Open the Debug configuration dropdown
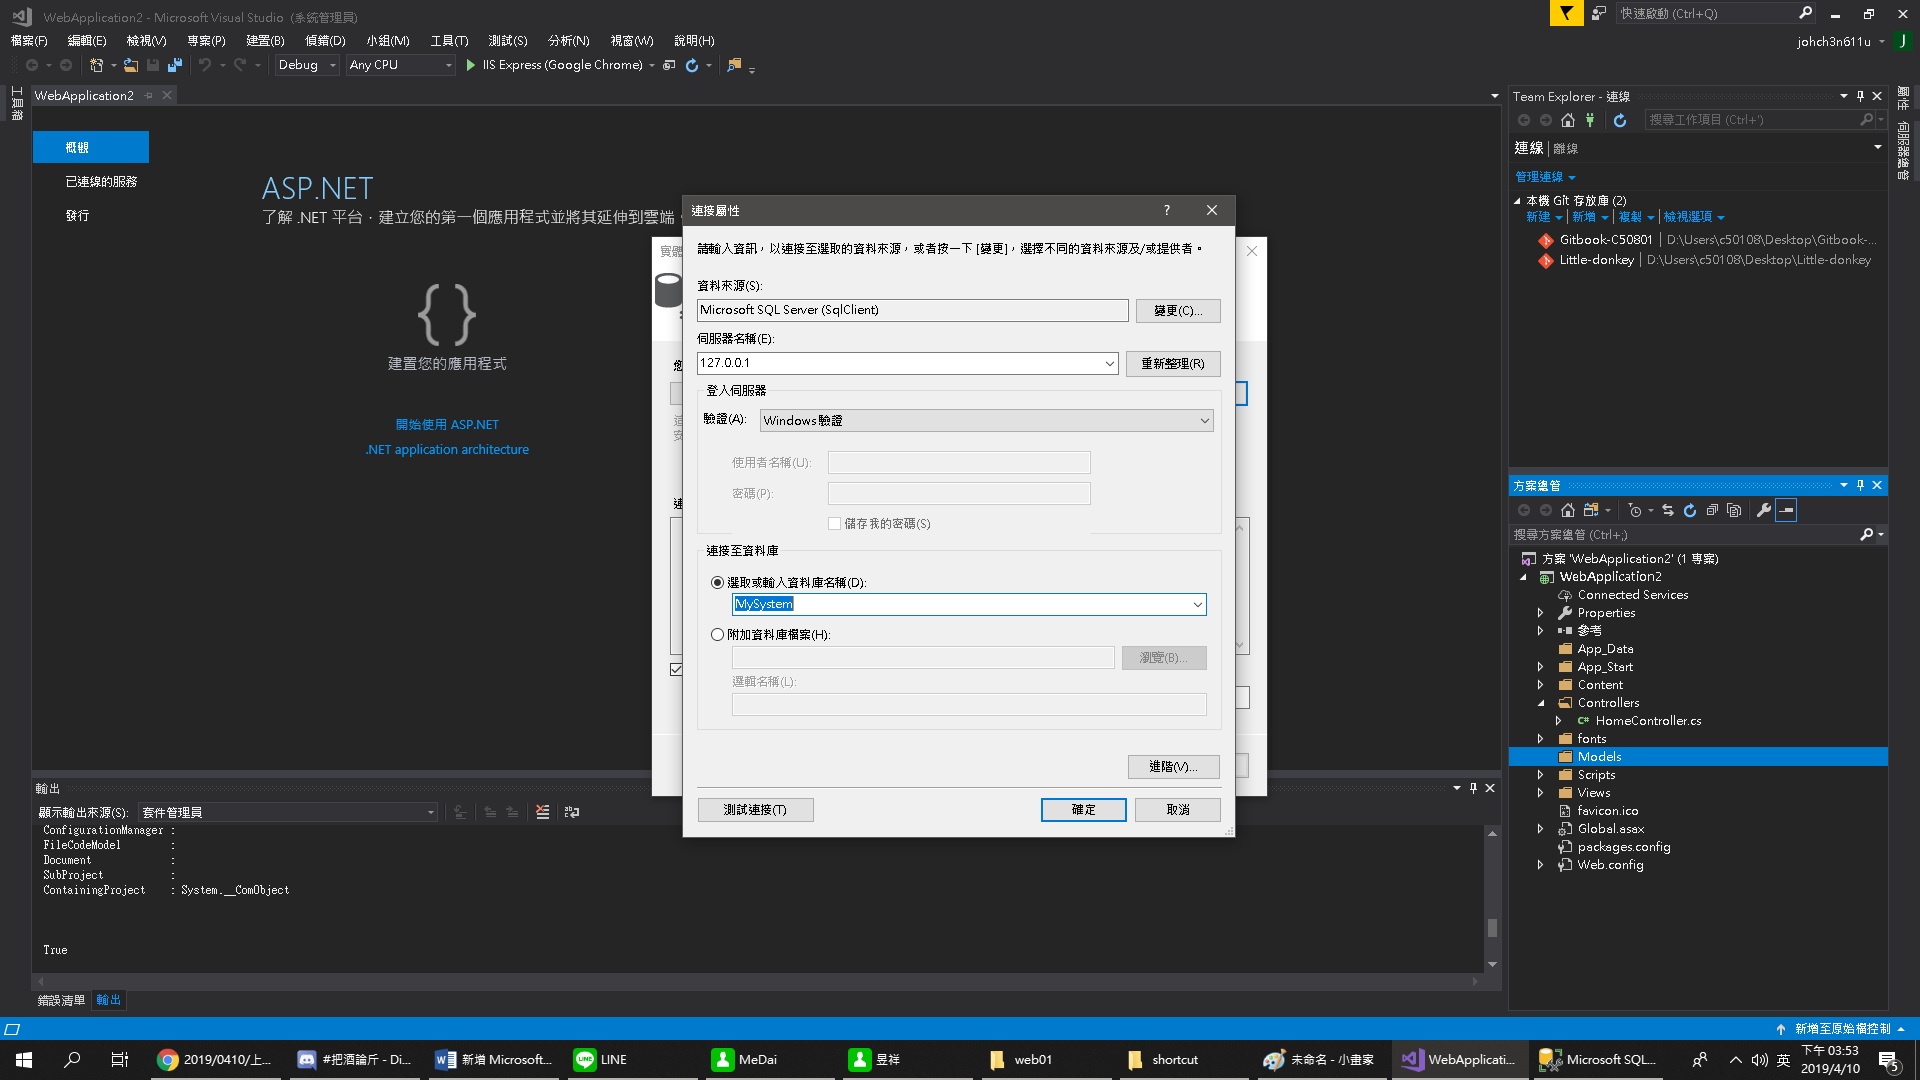1920x1080 pixels. 307,65
